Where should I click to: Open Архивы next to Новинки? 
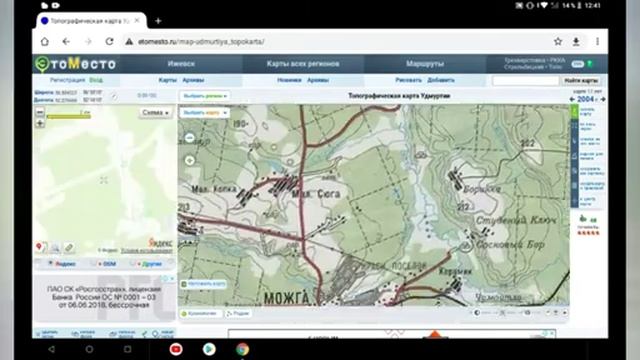click(x=318, y=80)
